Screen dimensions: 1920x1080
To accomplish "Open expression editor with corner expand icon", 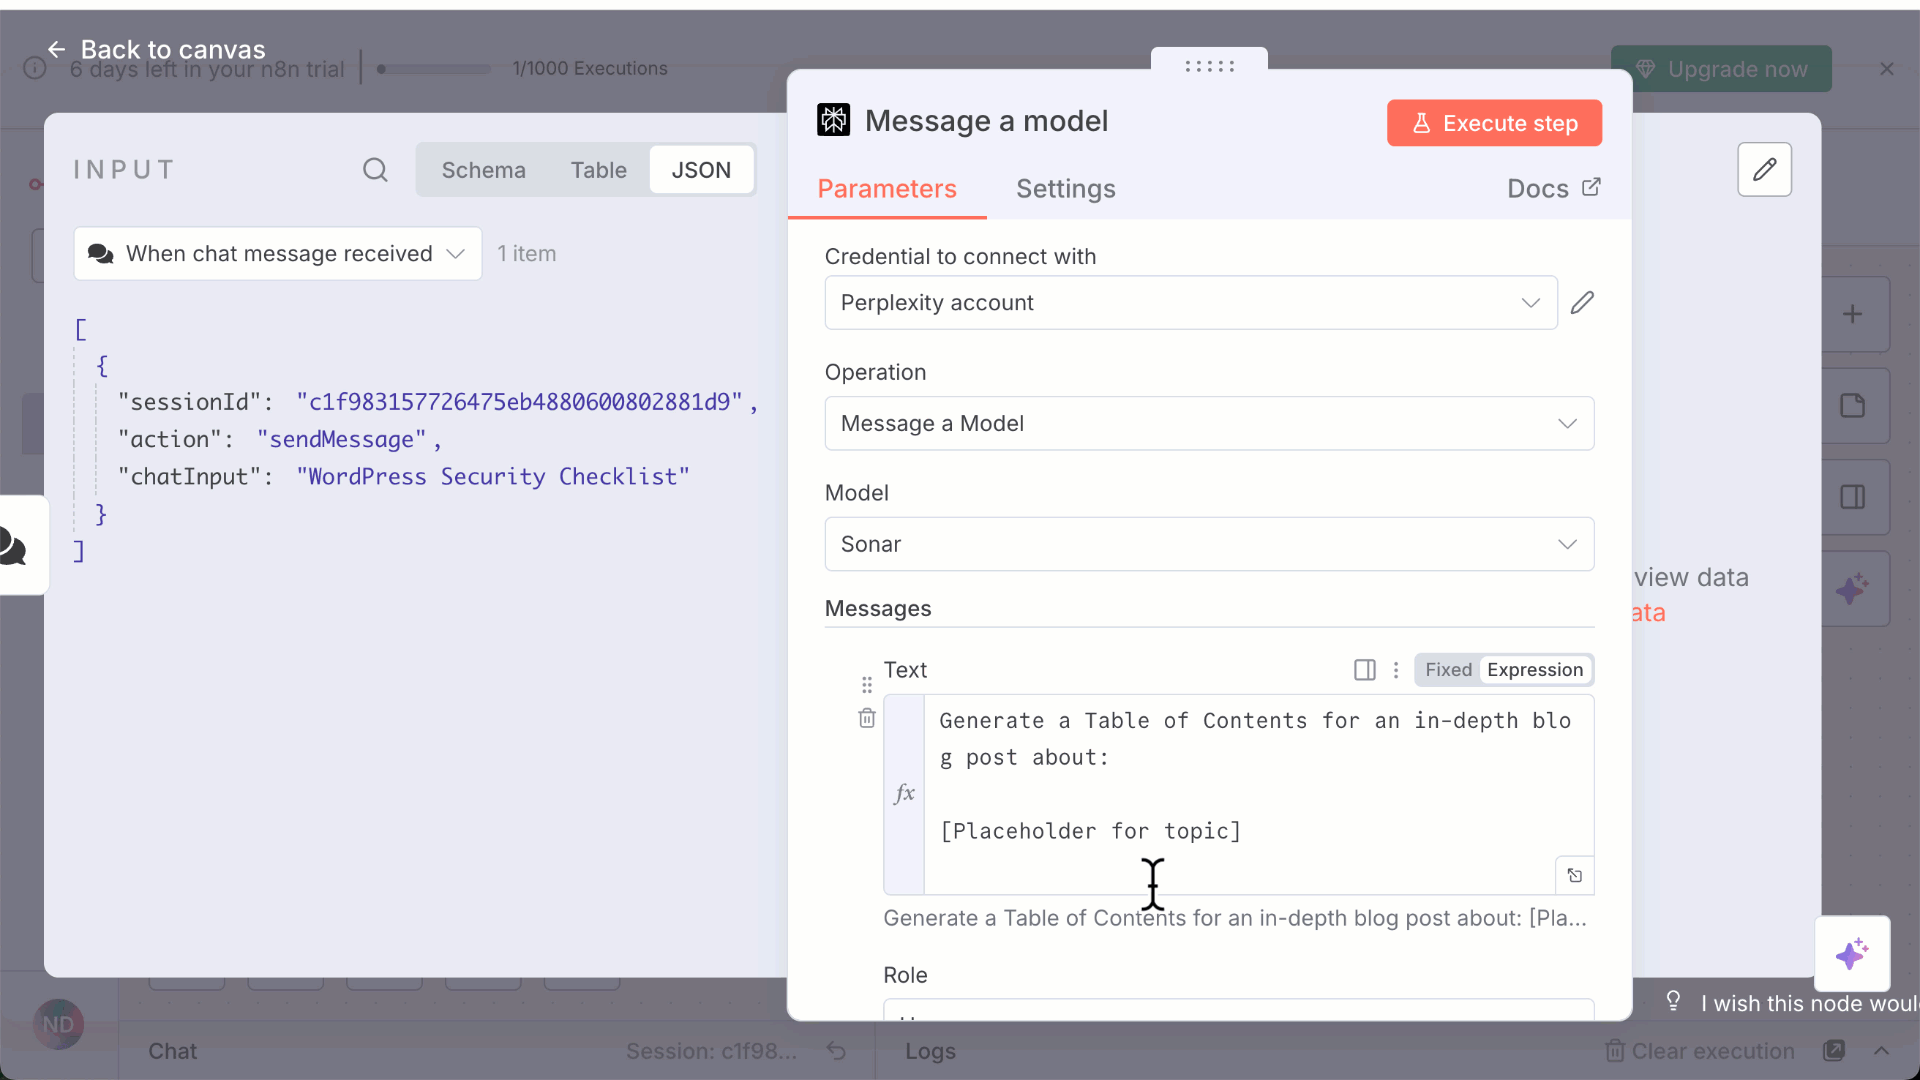I will coord(1575,876).
